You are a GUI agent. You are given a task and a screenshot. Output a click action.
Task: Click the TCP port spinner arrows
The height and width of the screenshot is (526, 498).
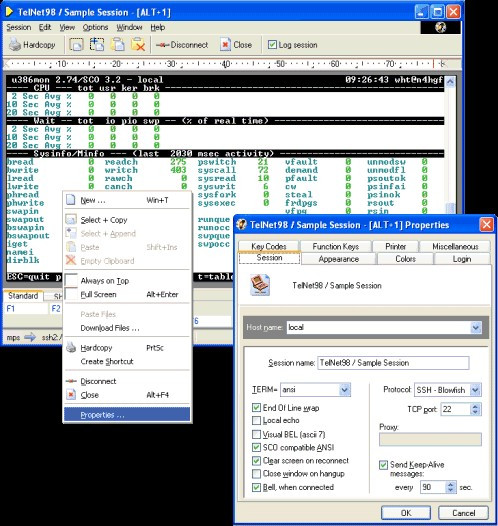(x=475, y=409)
